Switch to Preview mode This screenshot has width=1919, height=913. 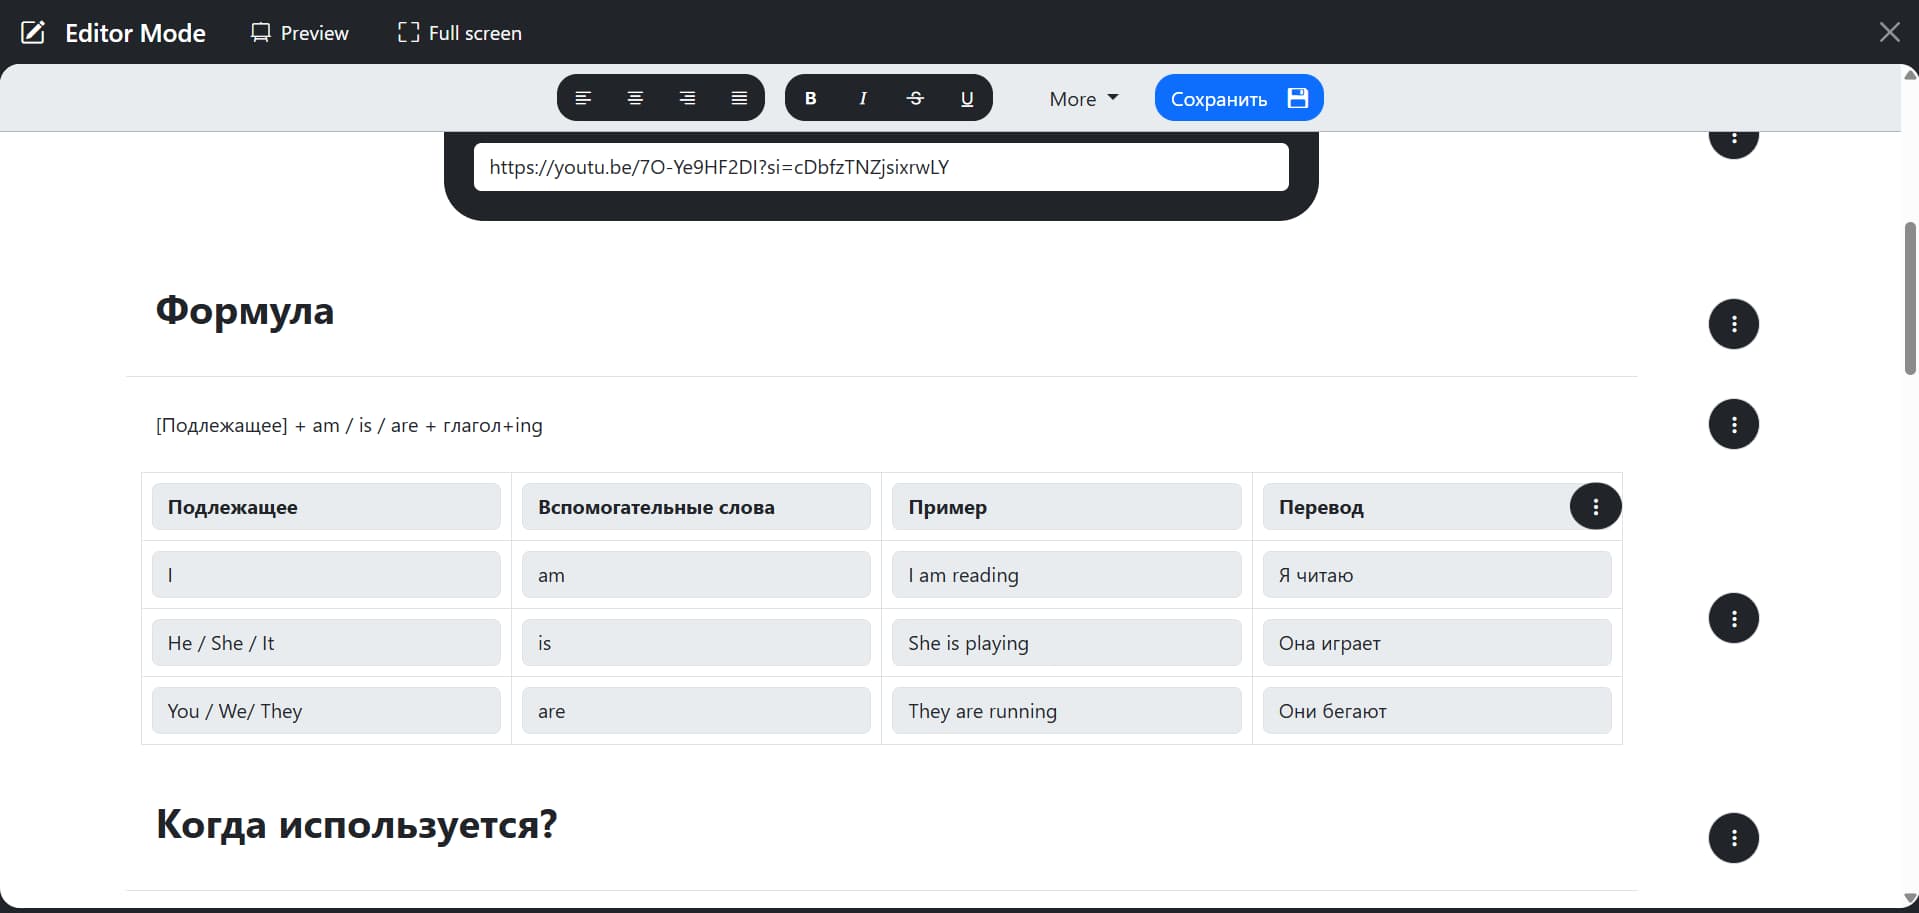(x=300, y=33)
